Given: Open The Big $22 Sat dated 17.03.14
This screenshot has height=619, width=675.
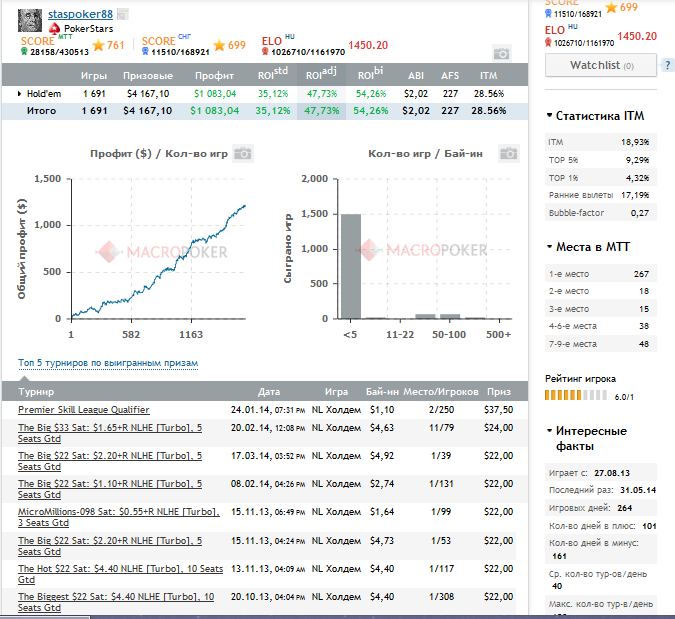Looking at the screenshot, I should click(x=110, y=461).
